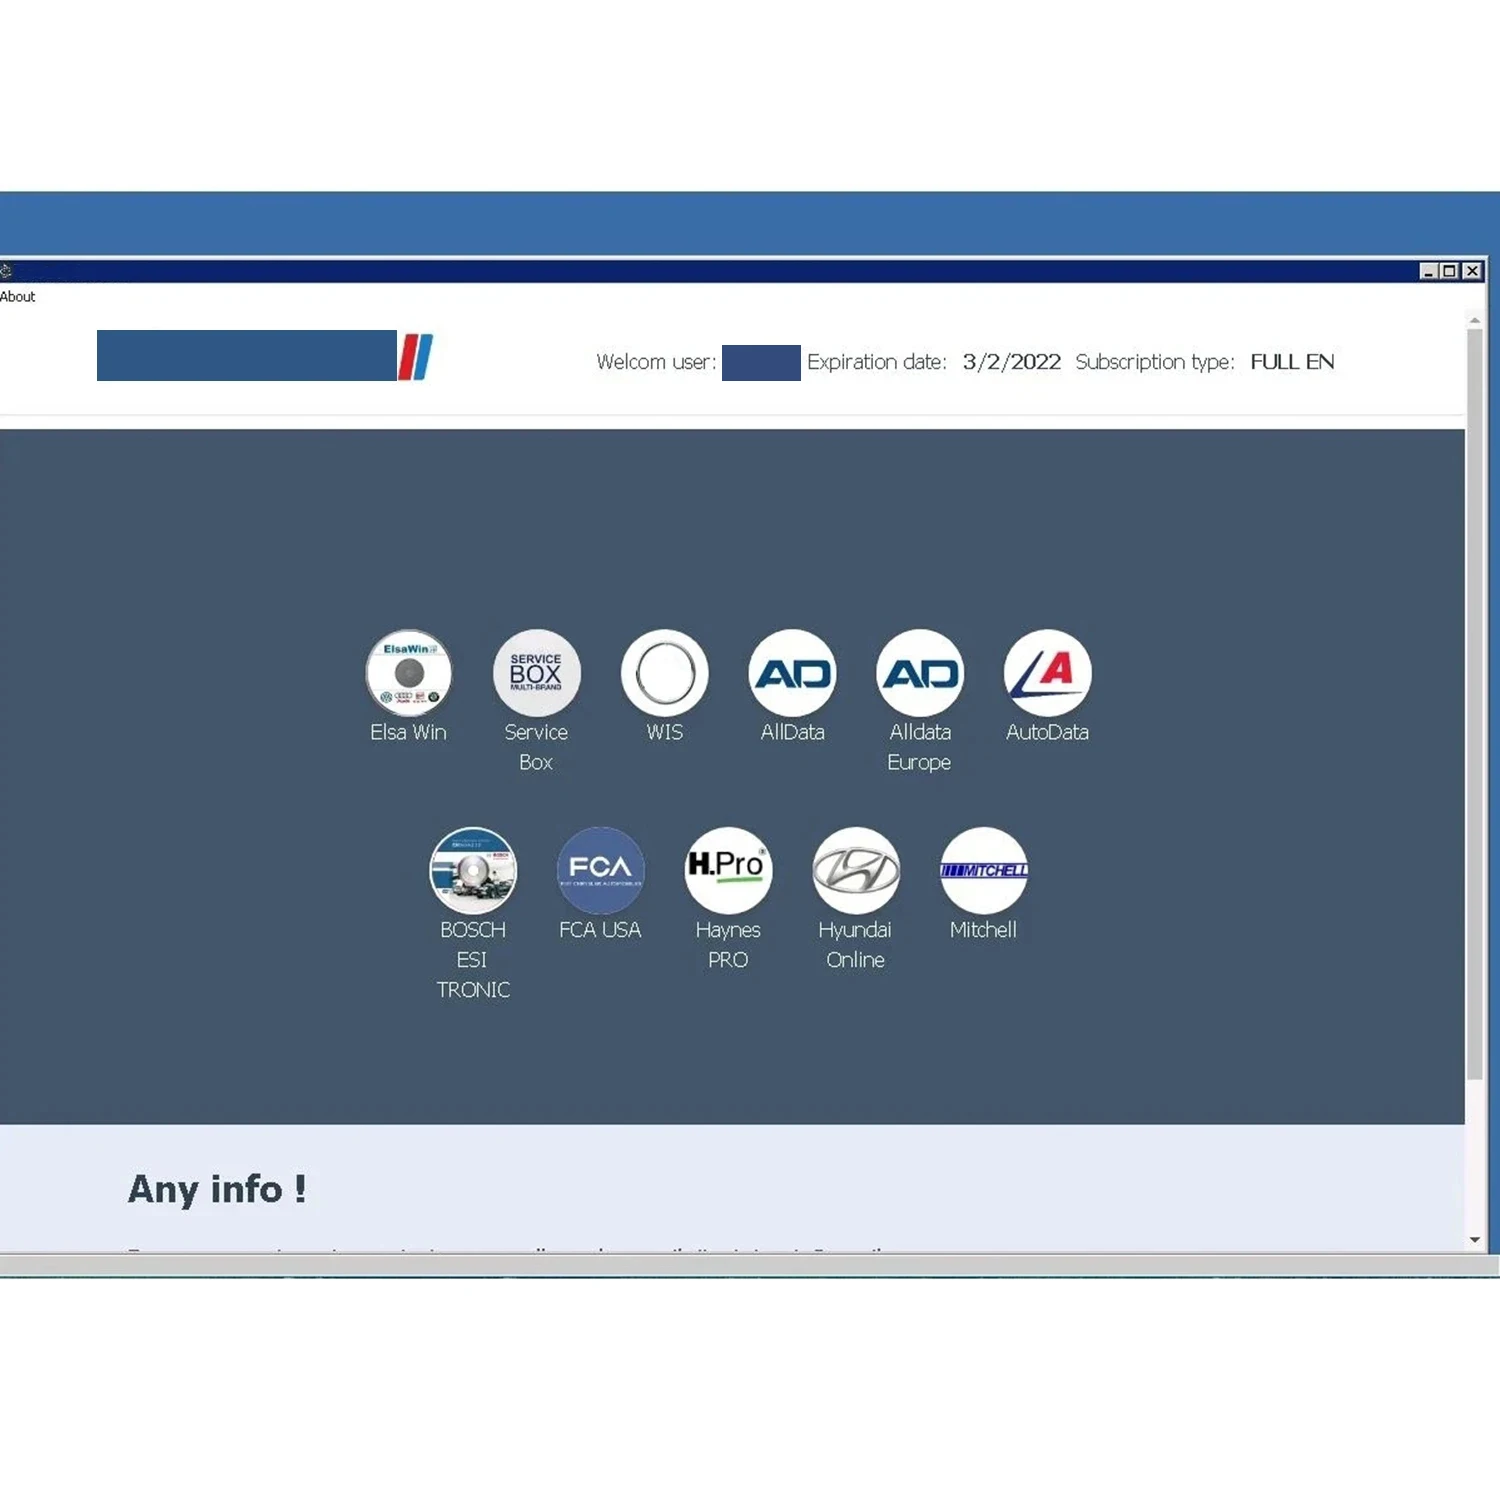Click the Hyundai Online text label
This screenshot has height=1500, width=1500.
(x=855, y=945)
